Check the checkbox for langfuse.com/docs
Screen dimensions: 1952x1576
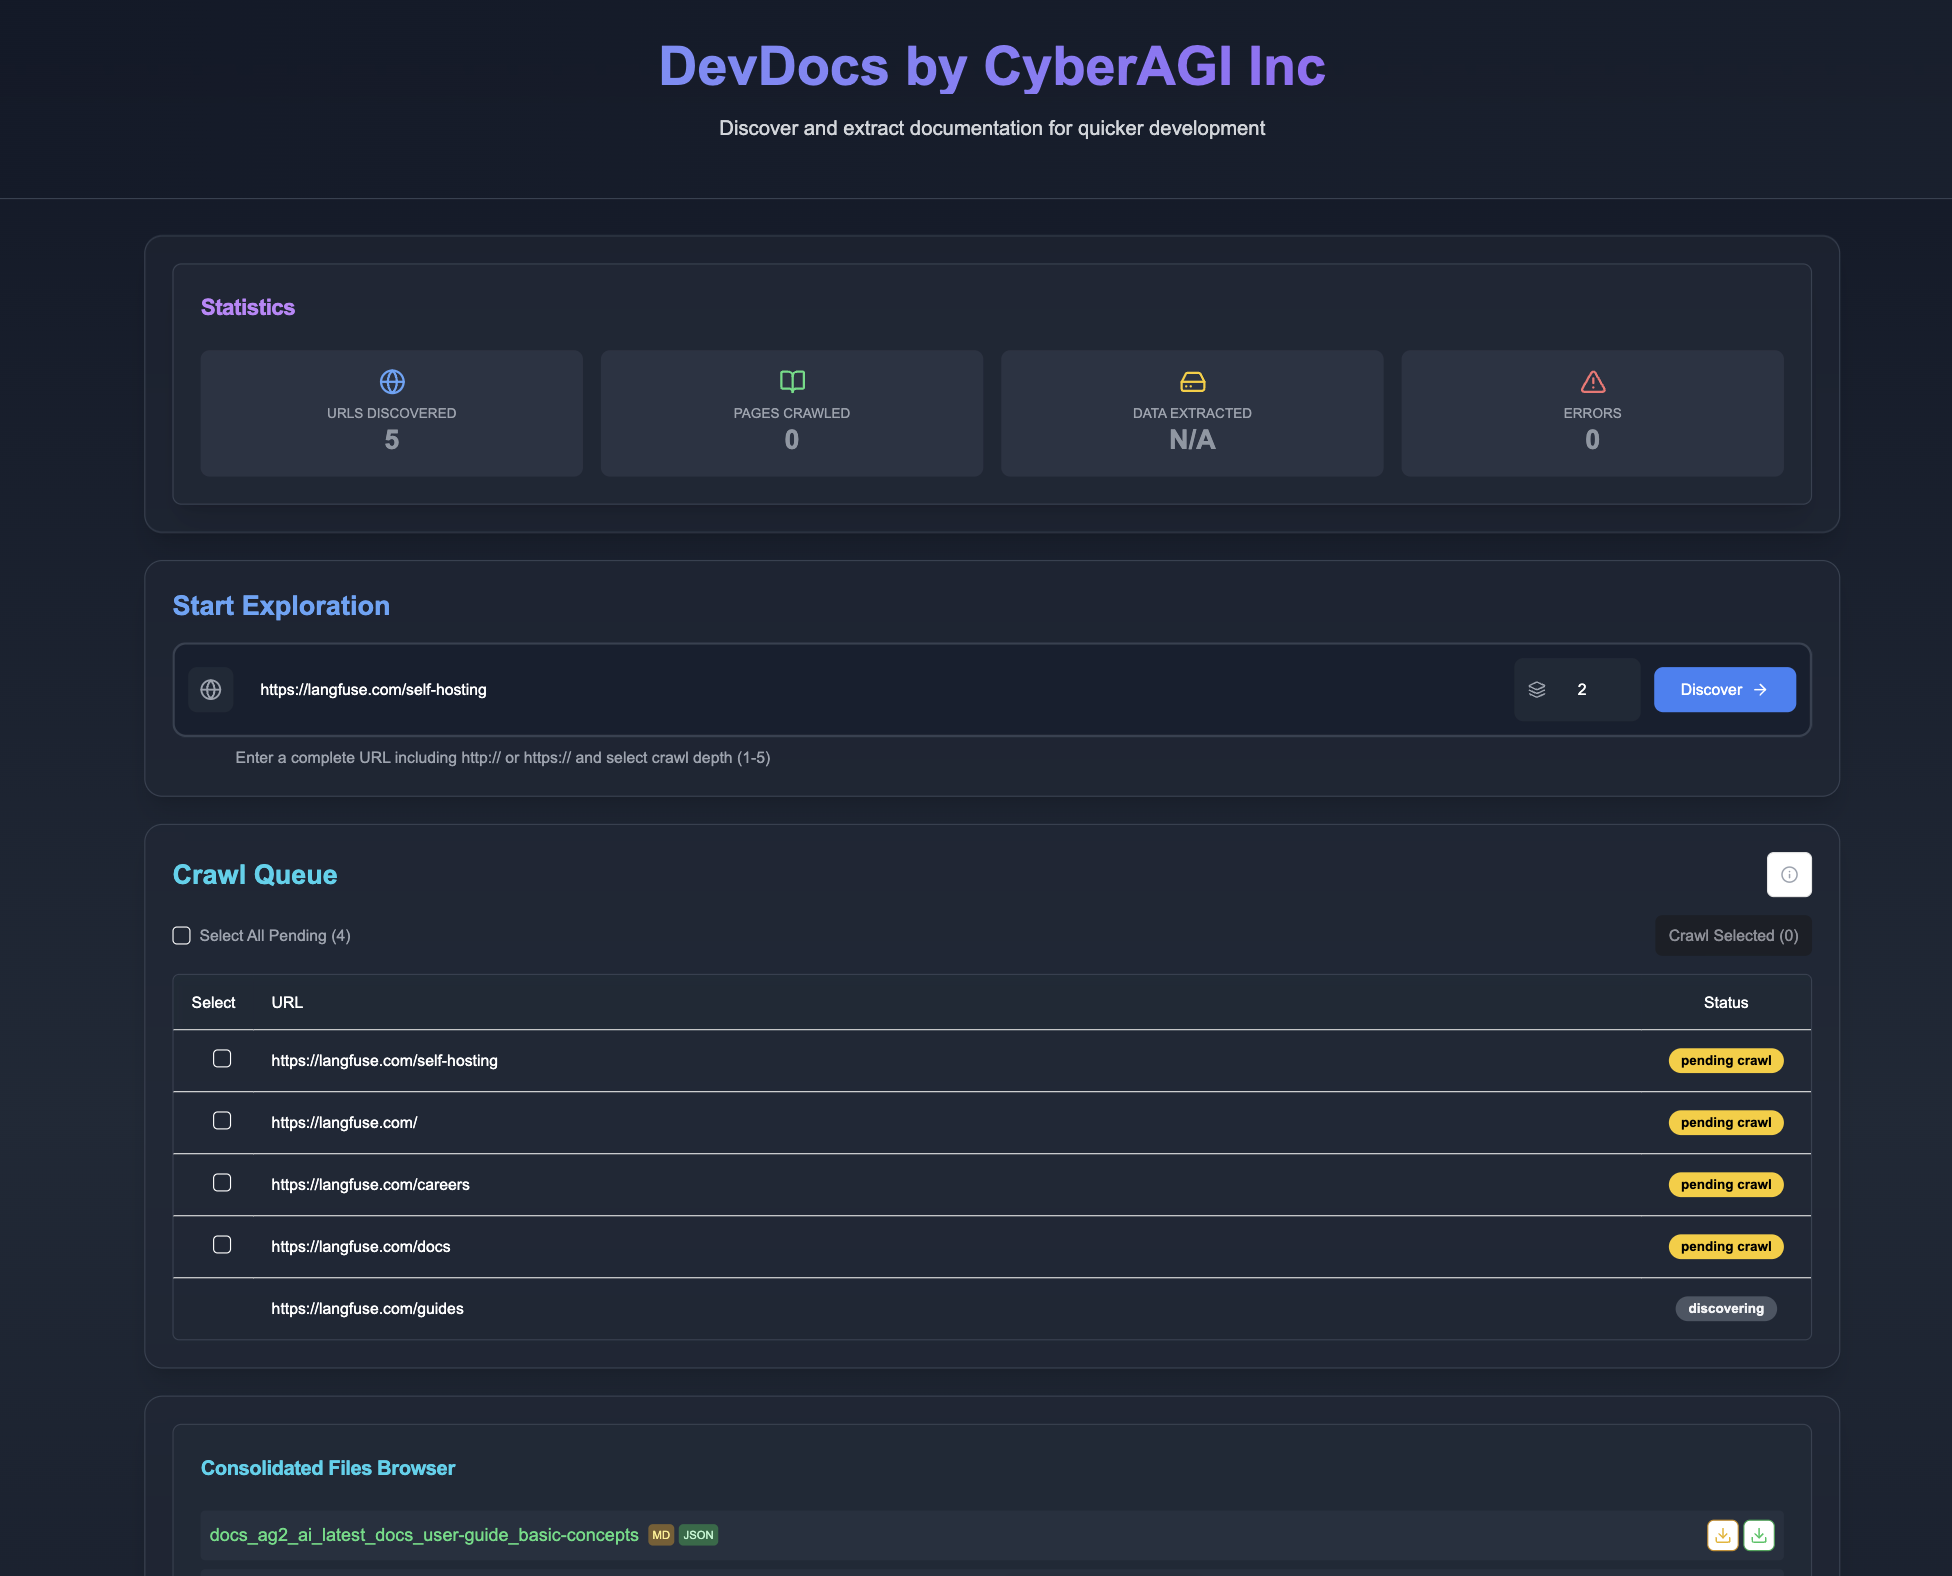pyautogui.click(x=222, y=1244)
